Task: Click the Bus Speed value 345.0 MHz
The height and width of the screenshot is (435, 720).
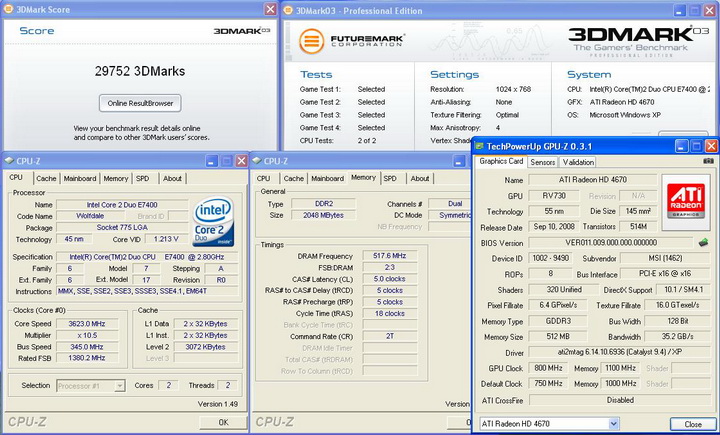Action: tap(87, 347)
